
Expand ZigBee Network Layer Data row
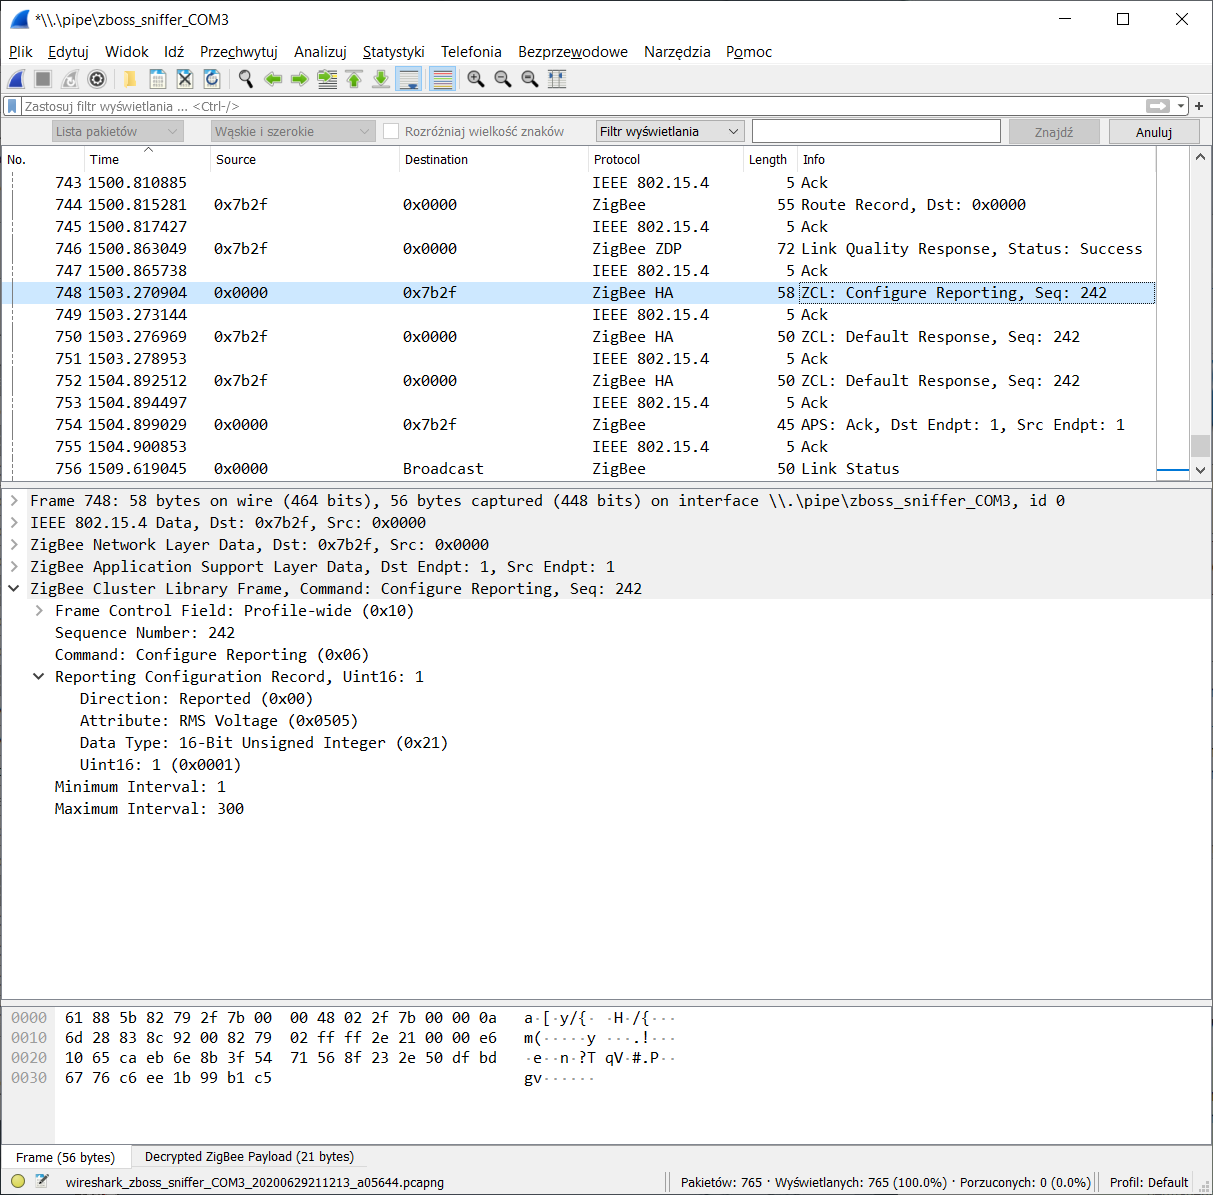[14, 545]
